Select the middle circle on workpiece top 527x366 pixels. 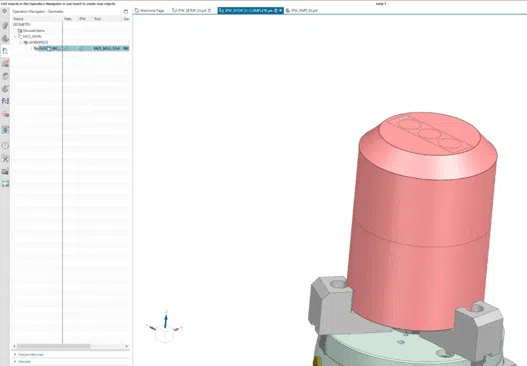(429, 134)
